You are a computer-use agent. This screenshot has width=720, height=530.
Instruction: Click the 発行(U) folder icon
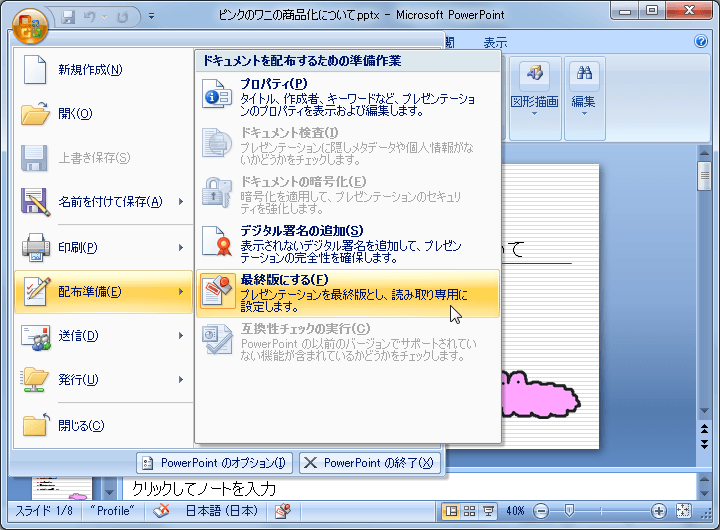(34, 379)
